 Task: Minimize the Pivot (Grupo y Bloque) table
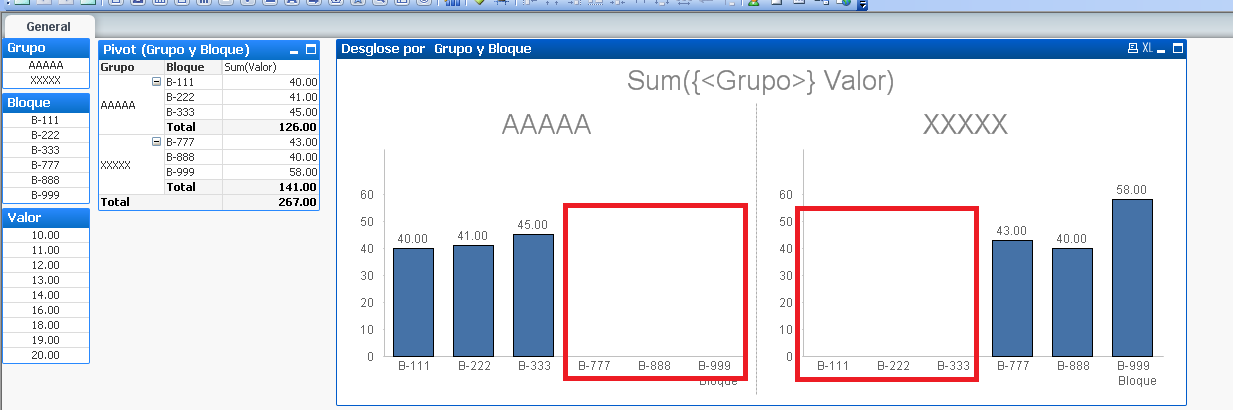click(x=294, y=50)
